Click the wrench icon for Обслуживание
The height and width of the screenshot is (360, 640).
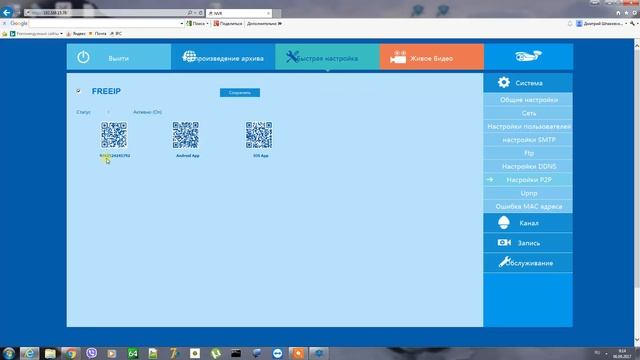click(x=504, y=262)
